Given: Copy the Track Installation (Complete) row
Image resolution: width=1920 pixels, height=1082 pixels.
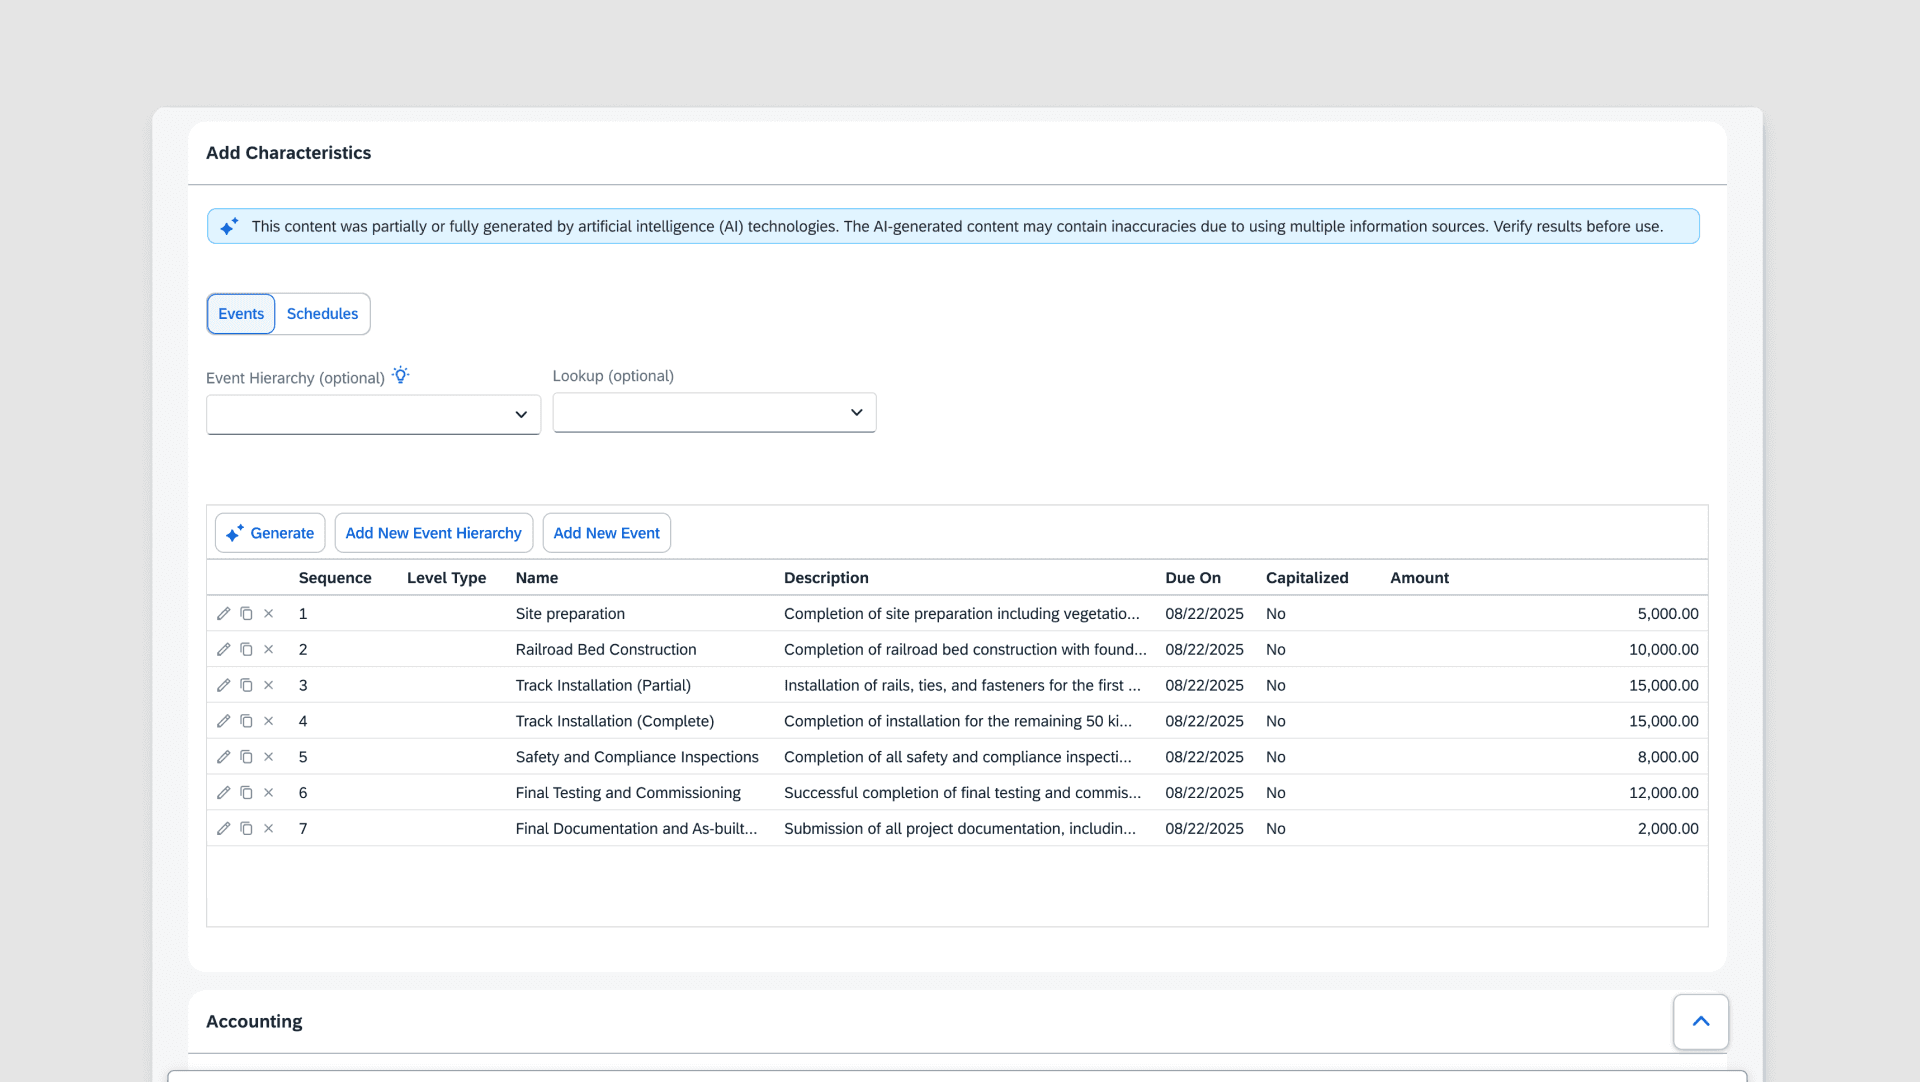Looking at the screenshot, I should click(x=246, y=721).
